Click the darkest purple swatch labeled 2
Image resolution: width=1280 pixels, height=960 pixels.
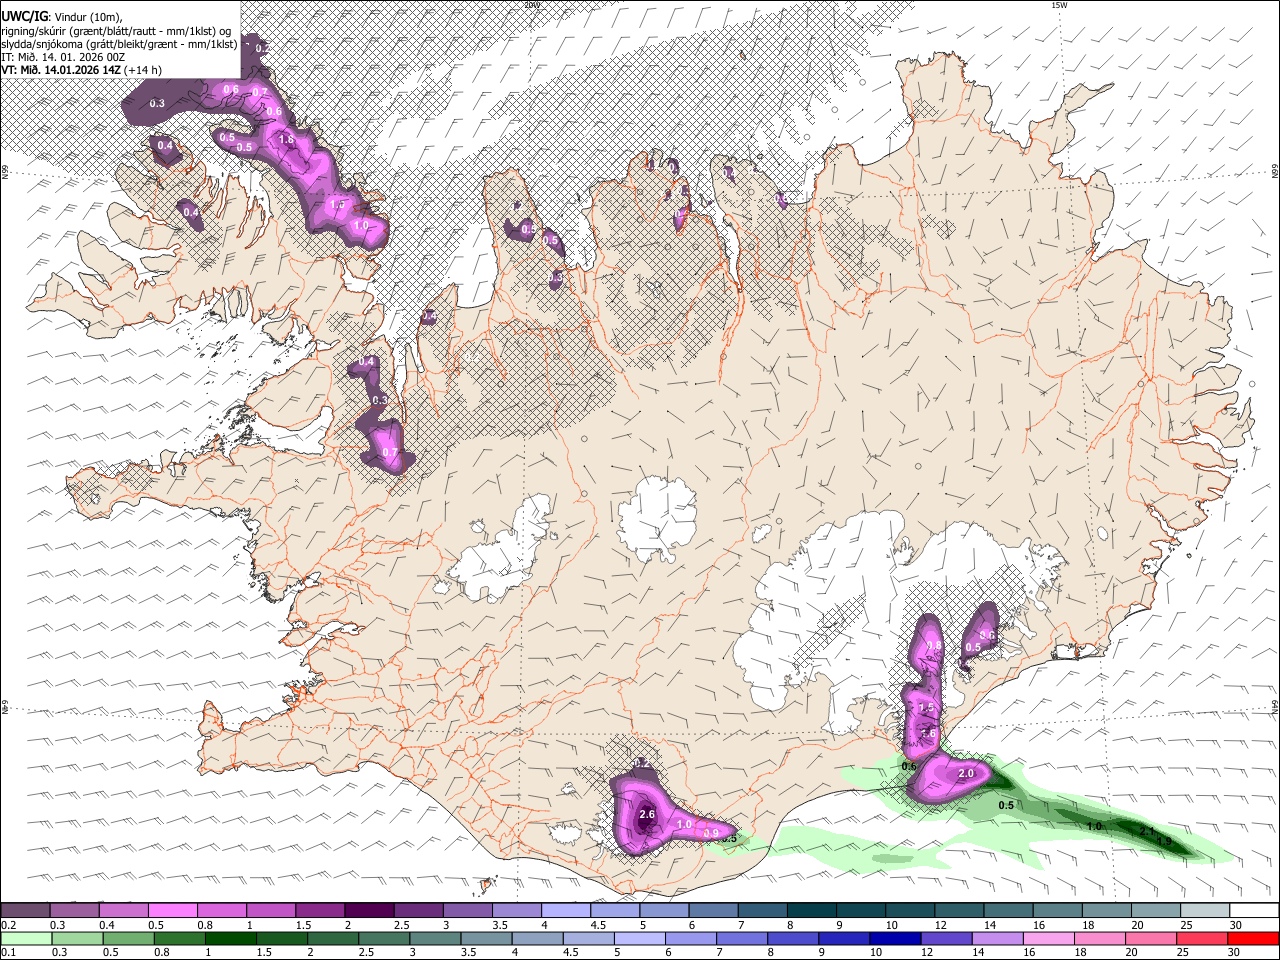368,910
